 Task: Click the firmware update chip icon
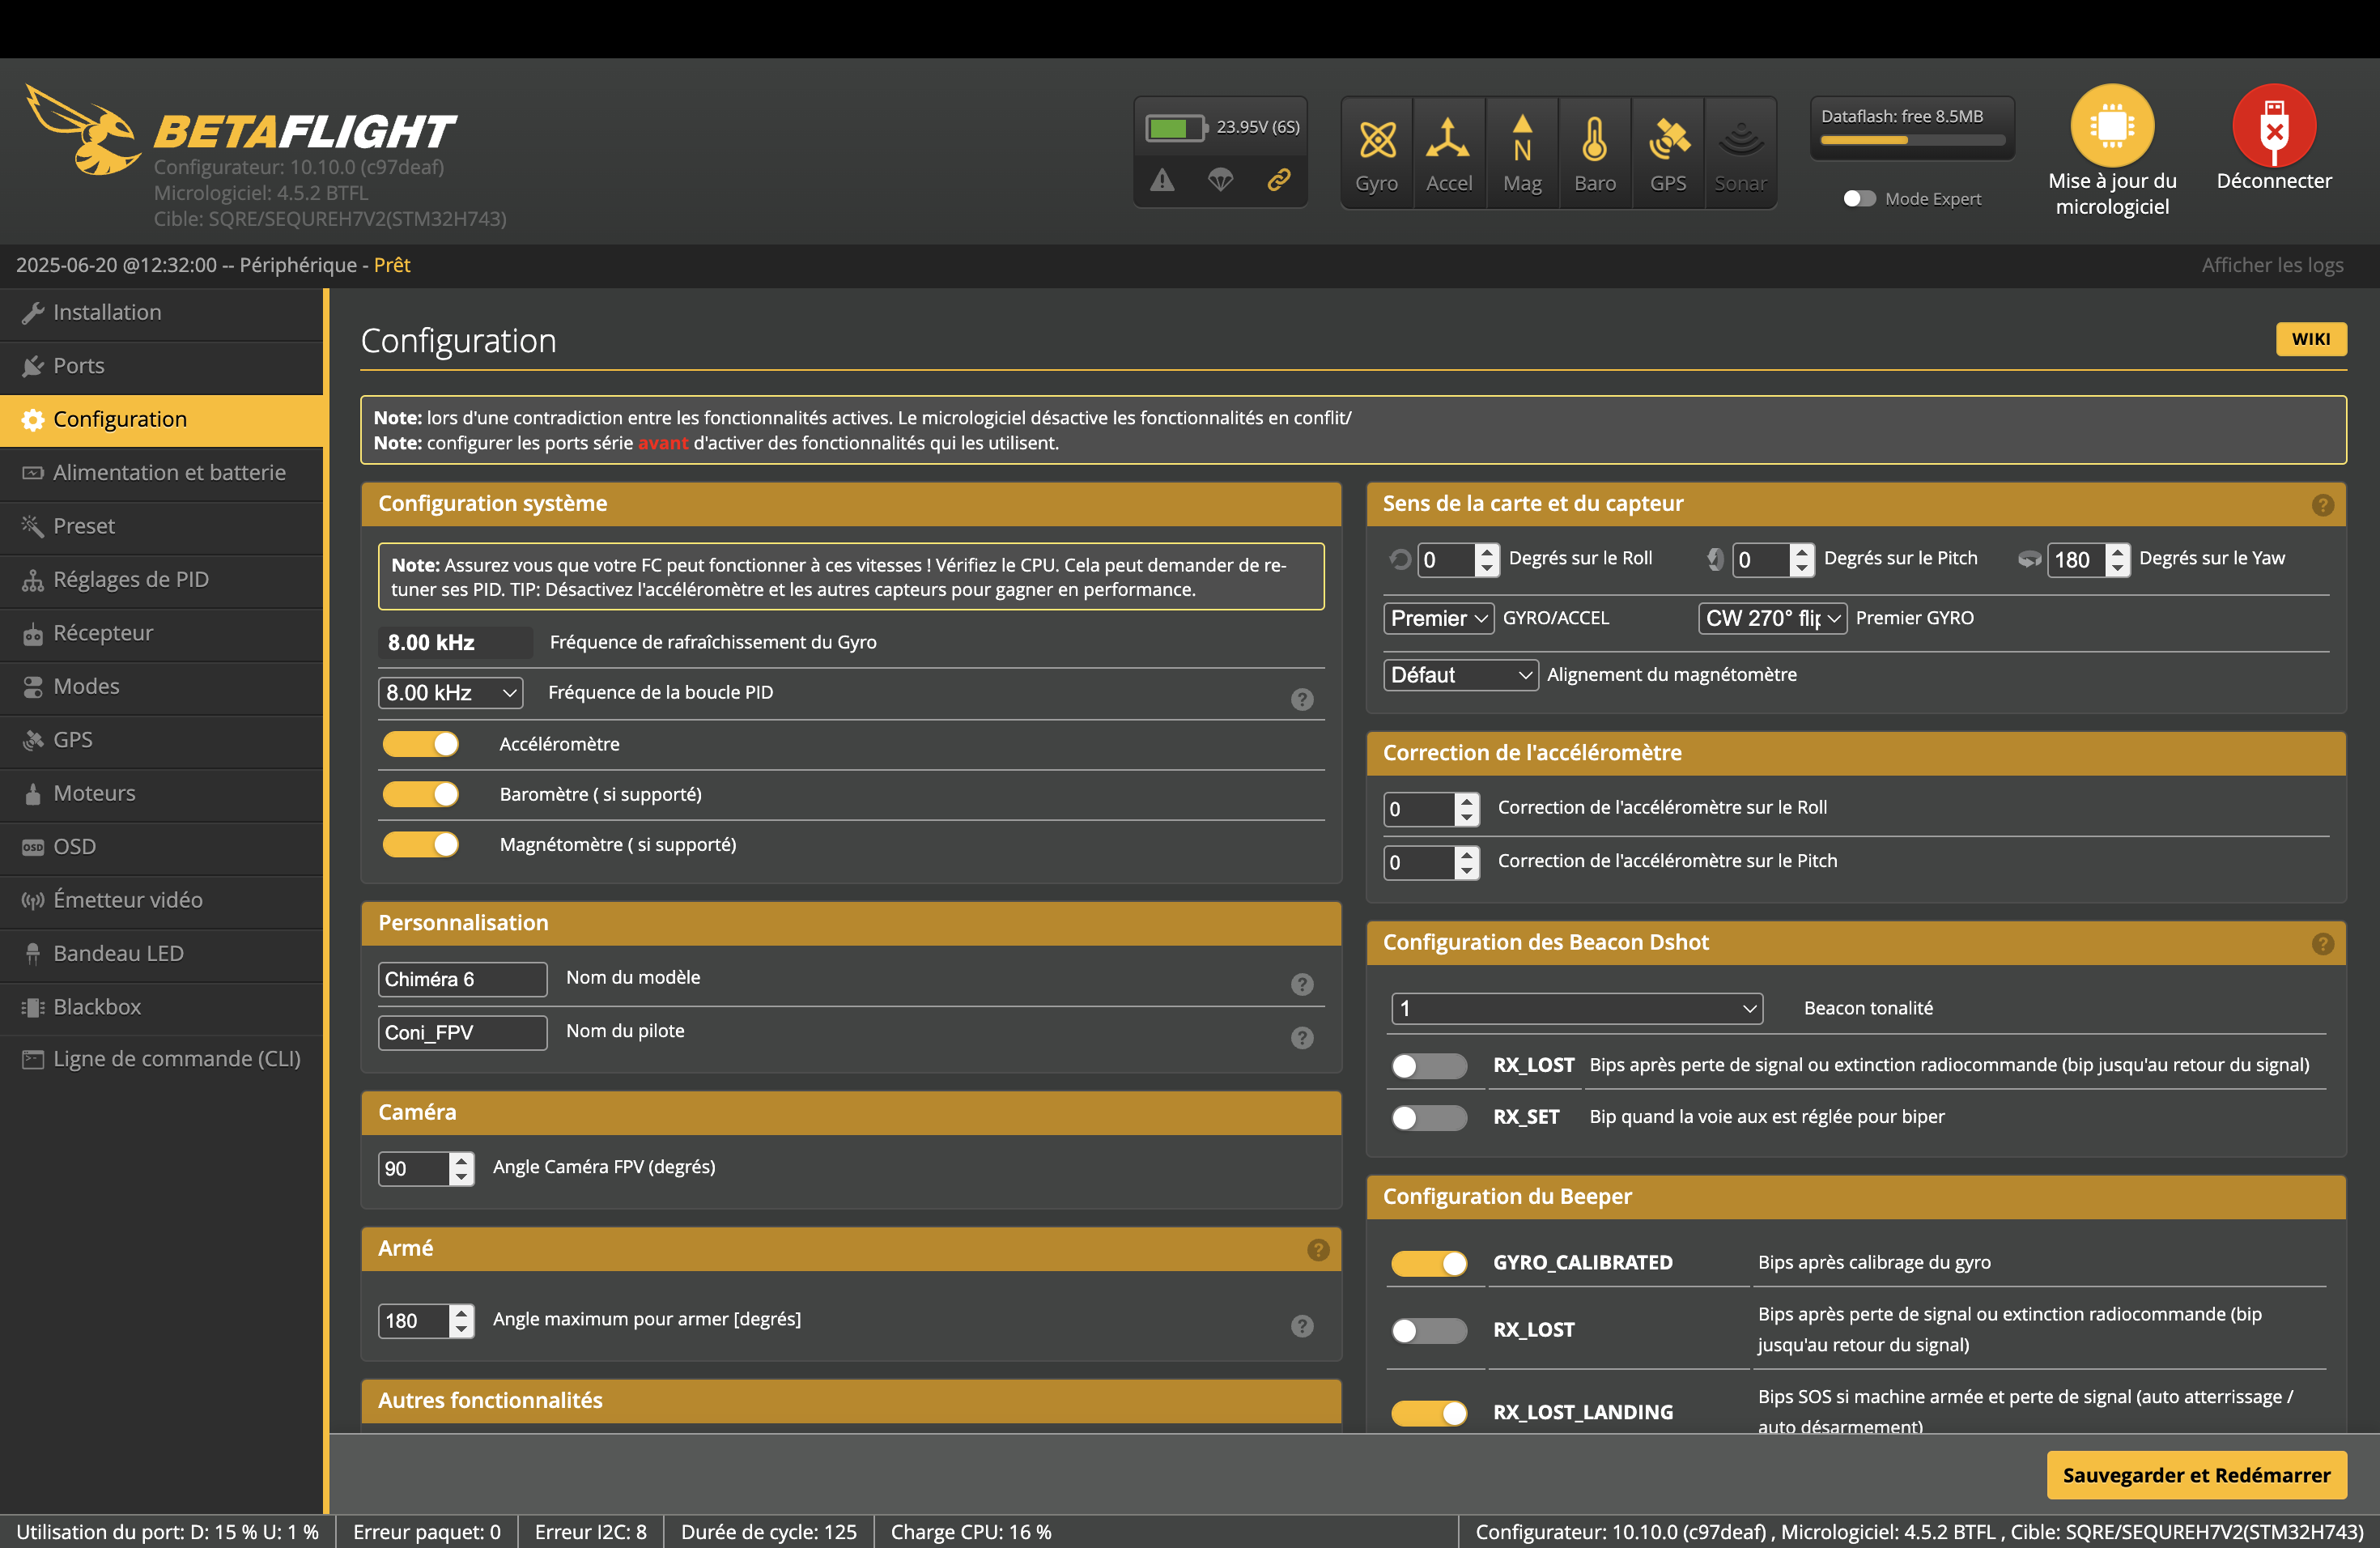coord(2111,125)
